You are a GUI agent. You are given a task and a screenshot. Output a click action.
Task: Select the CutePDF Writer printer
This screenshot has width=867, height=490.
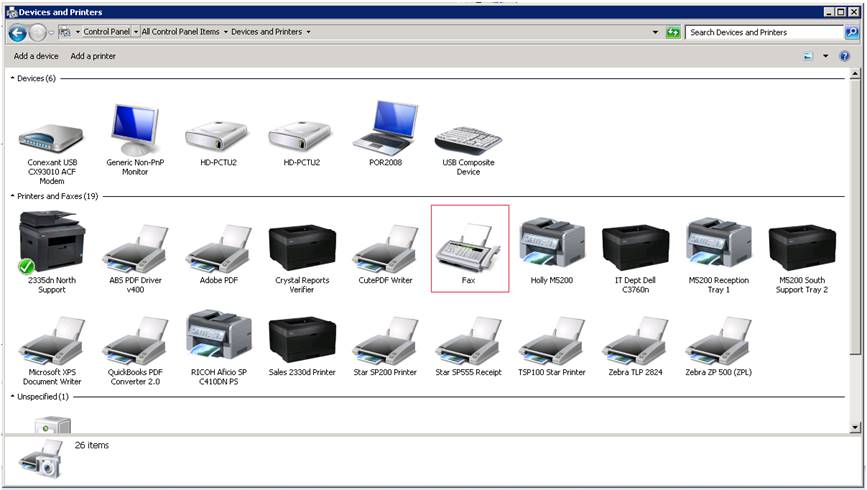pos(385,254)
